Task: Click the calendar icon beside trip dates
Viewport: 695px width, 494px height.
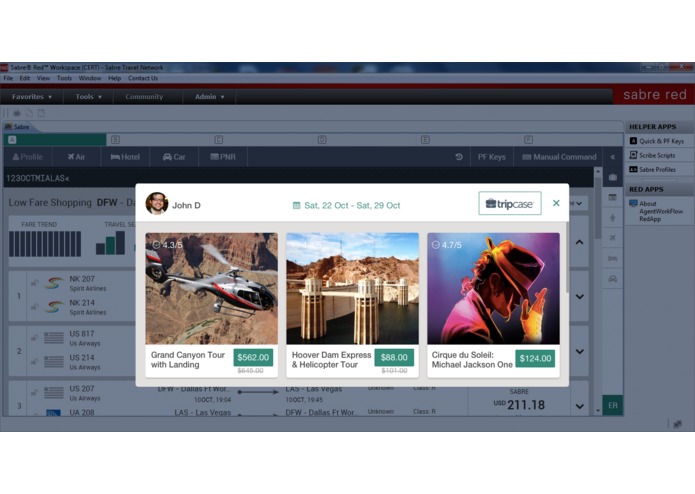Action: (297, 205)
